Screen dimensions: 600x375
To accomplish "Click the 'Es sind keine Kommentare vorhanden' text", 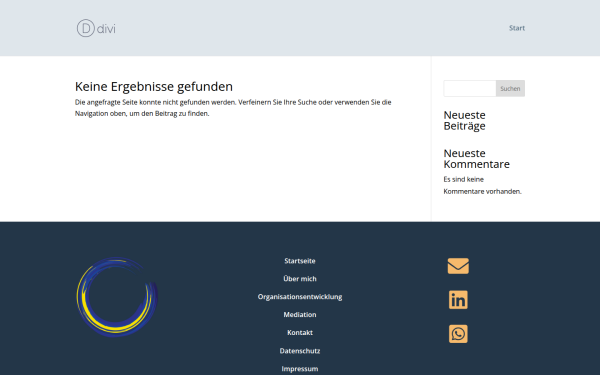I will pyautogui.click(x=482, y=185).
